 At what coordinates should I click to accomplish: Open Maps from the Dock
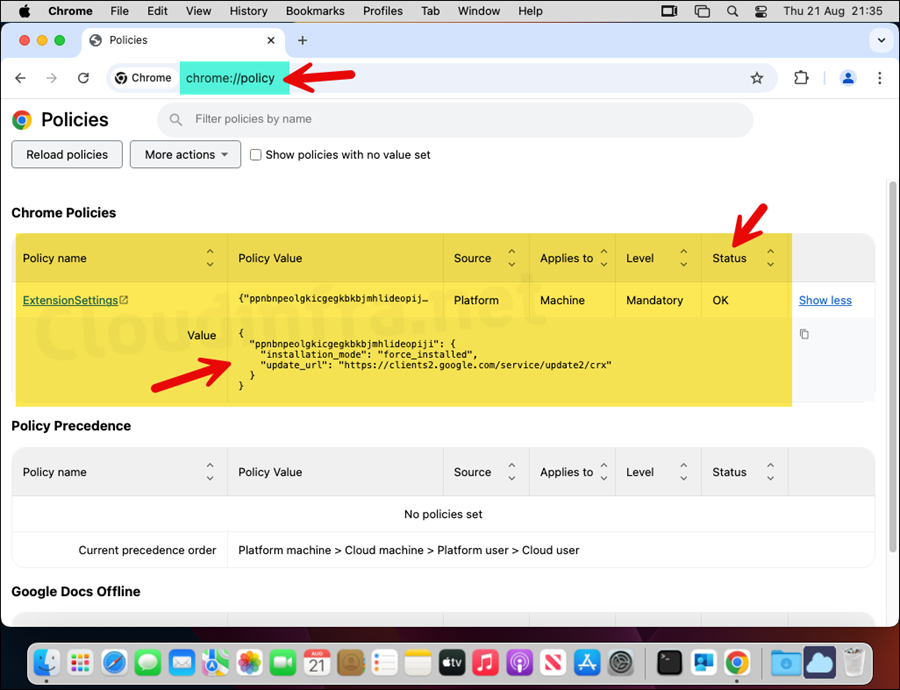pos(215,662)
